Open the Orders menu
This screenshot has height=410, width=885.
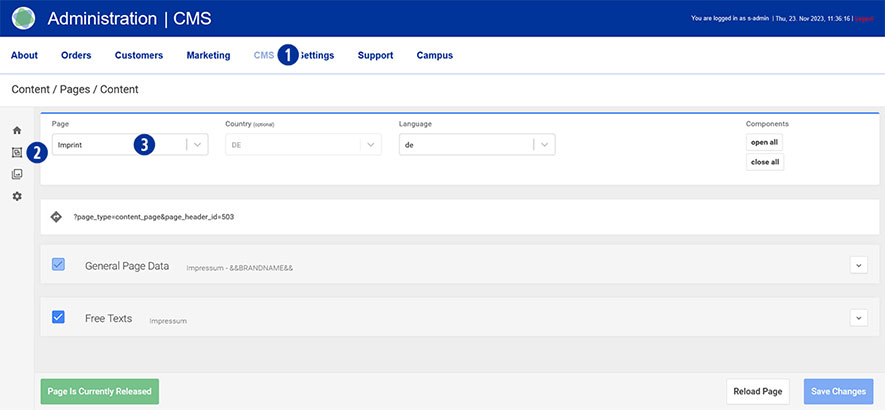click(x=76, y=56)
